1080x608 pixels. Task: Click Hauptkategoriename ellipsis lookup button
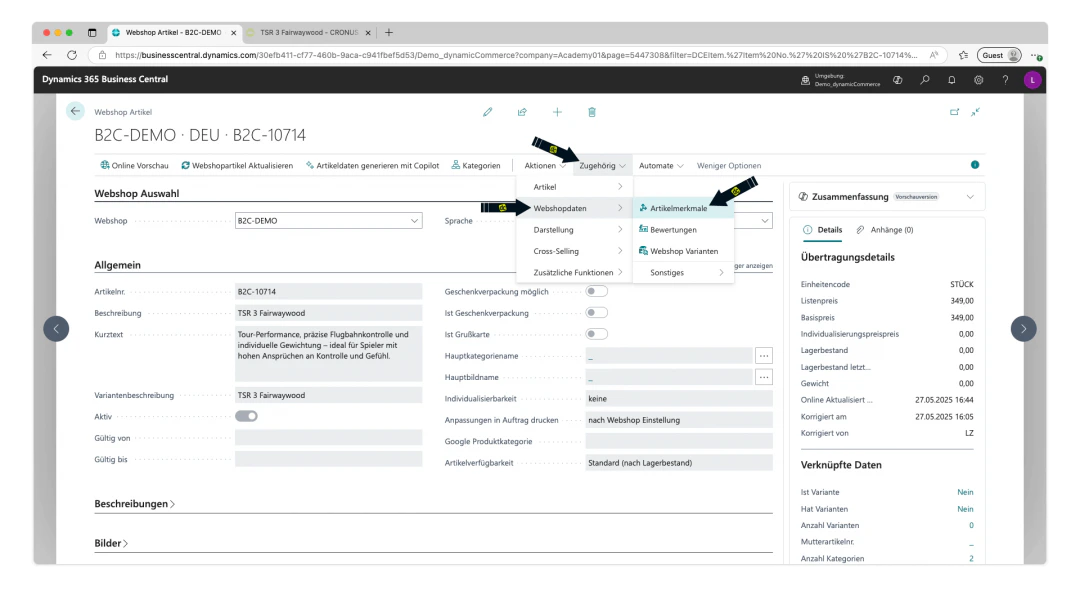(764, 356)
